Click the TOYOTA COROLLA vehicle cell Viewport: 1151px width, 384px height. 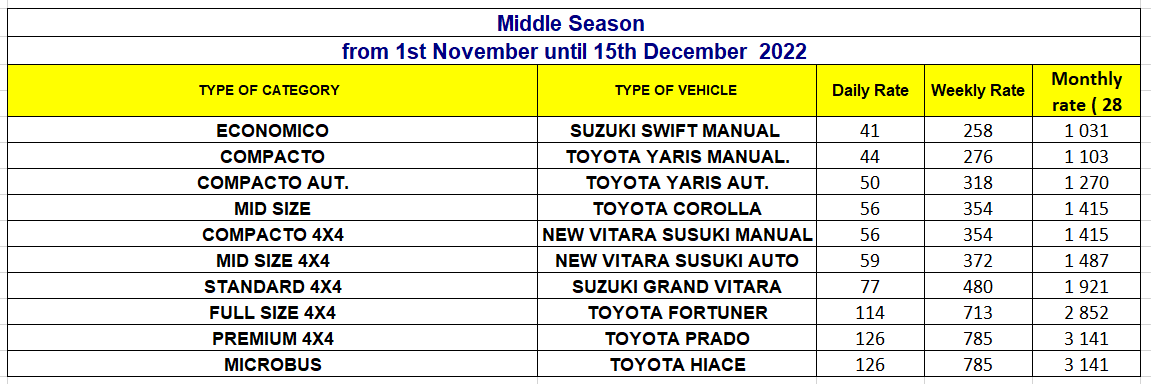click(677, 209)
